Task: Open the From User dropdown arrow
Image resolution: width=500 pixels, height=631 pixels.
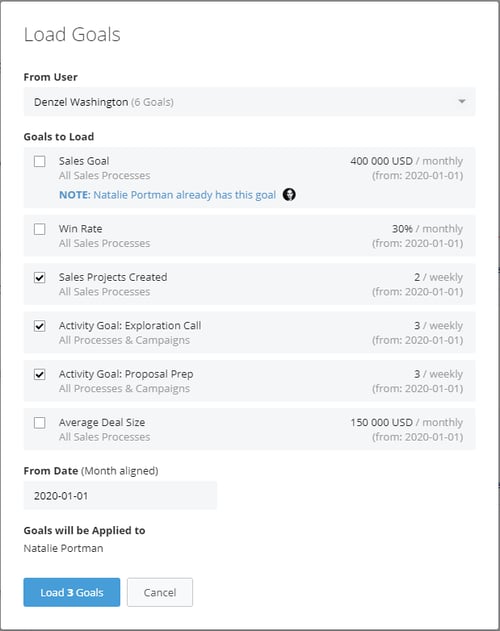Action: coord(462,101)
